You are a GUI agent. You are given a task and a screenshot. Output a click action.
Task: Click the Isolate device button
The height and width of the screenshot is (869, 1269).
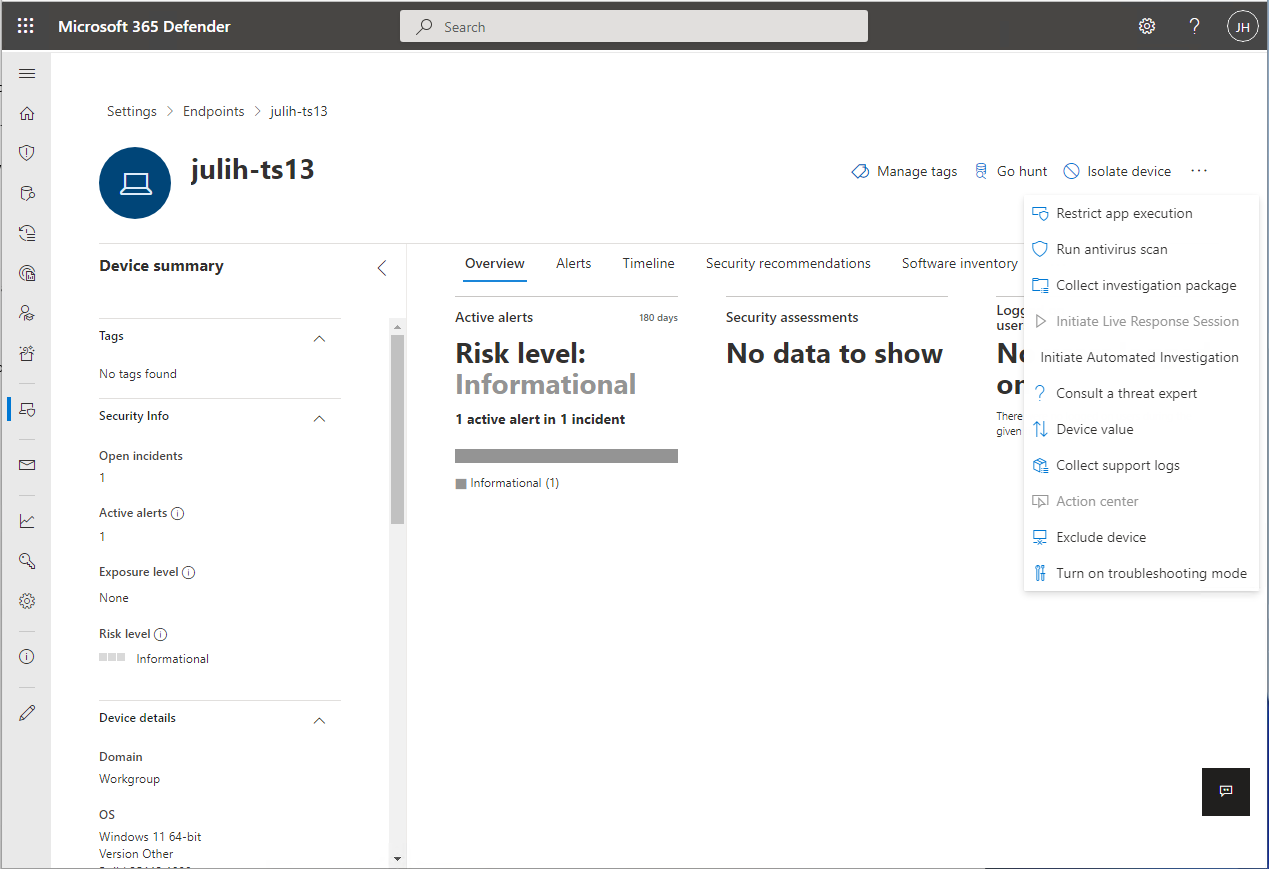coord(1117,171)
